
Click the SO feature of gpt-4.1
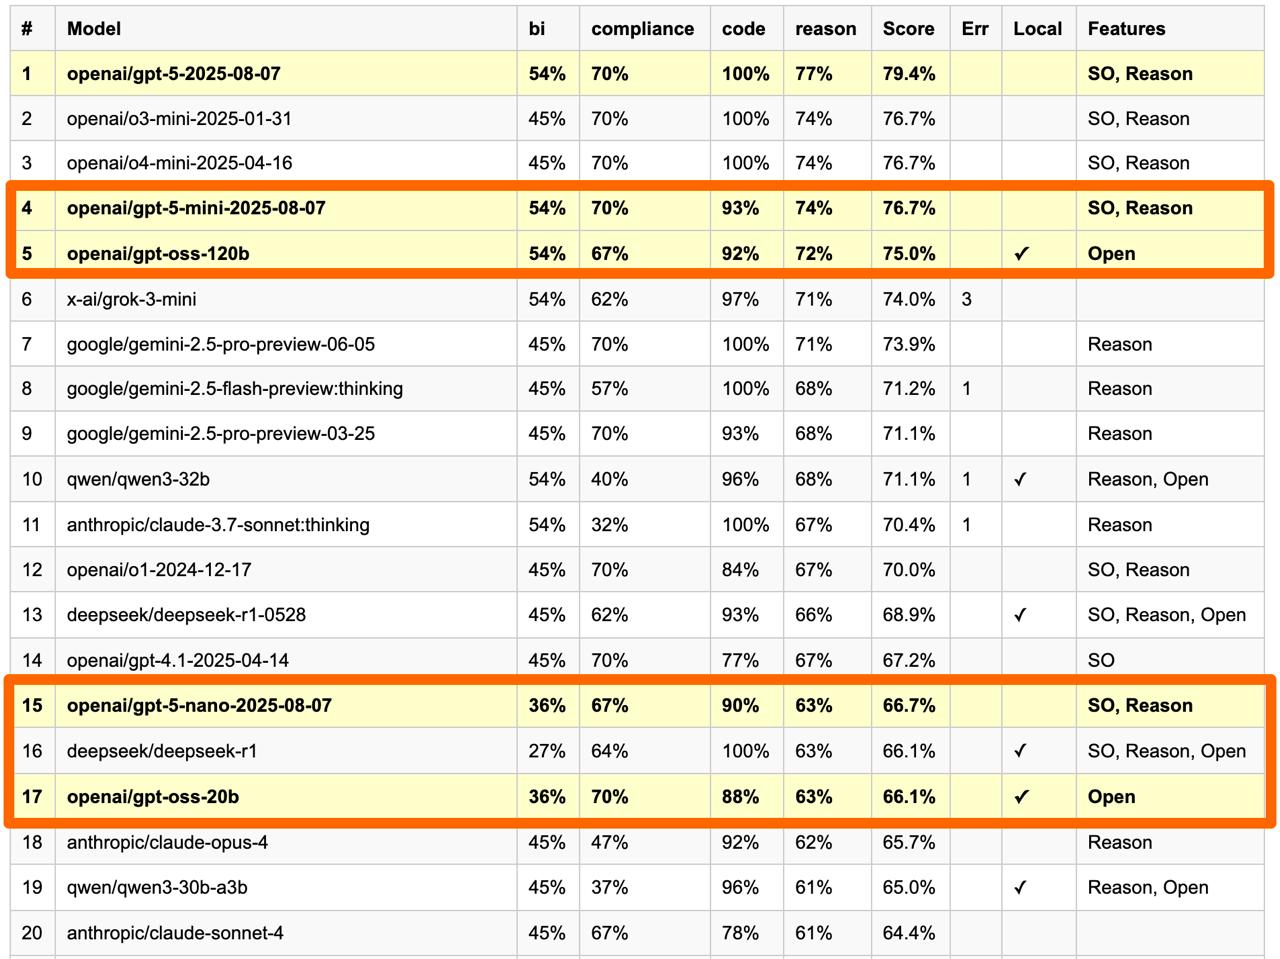[1101, 660]
